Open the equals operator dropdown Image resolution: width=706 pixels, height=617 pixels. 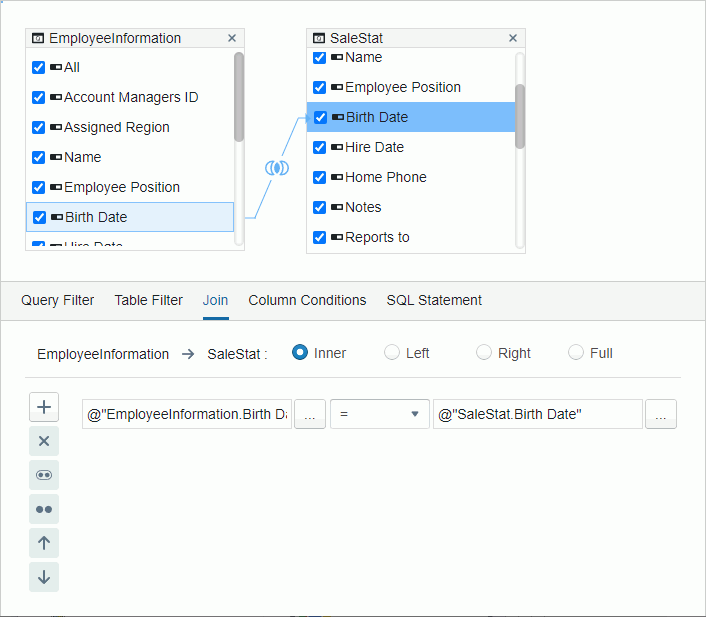point(379,414)
